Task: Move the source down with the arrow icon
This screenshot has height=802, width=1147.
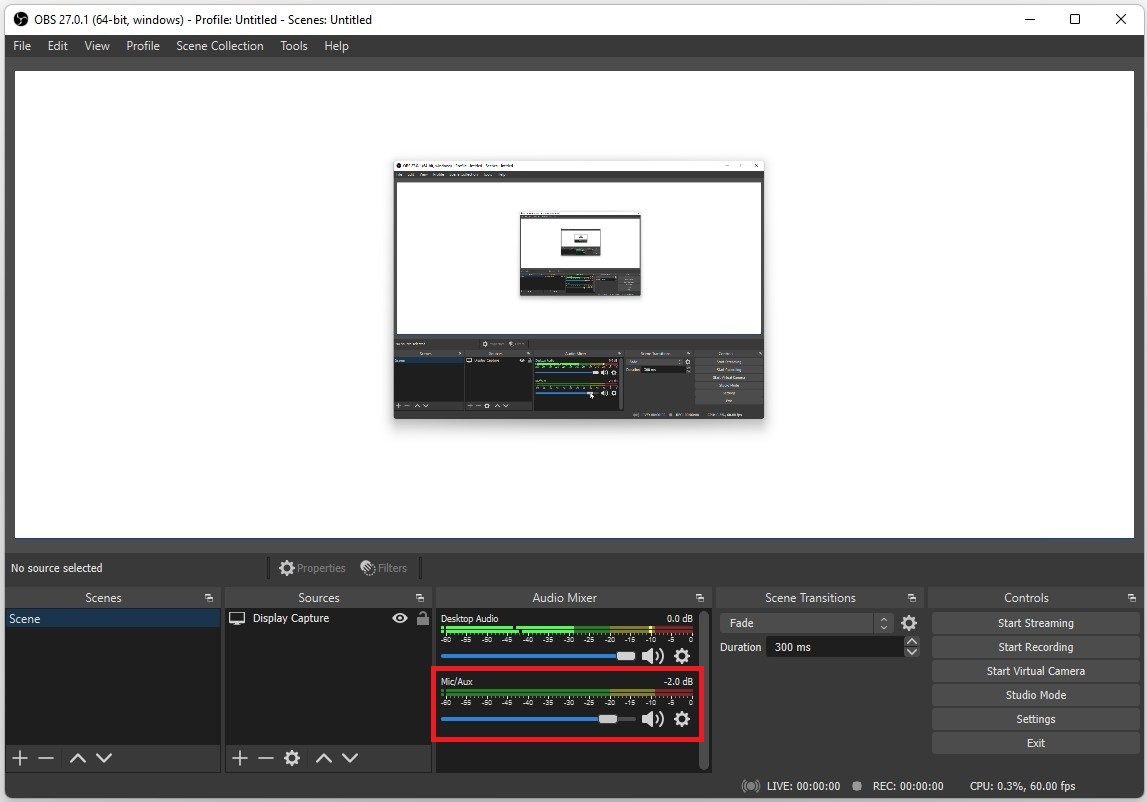Action: pos(350,758)
